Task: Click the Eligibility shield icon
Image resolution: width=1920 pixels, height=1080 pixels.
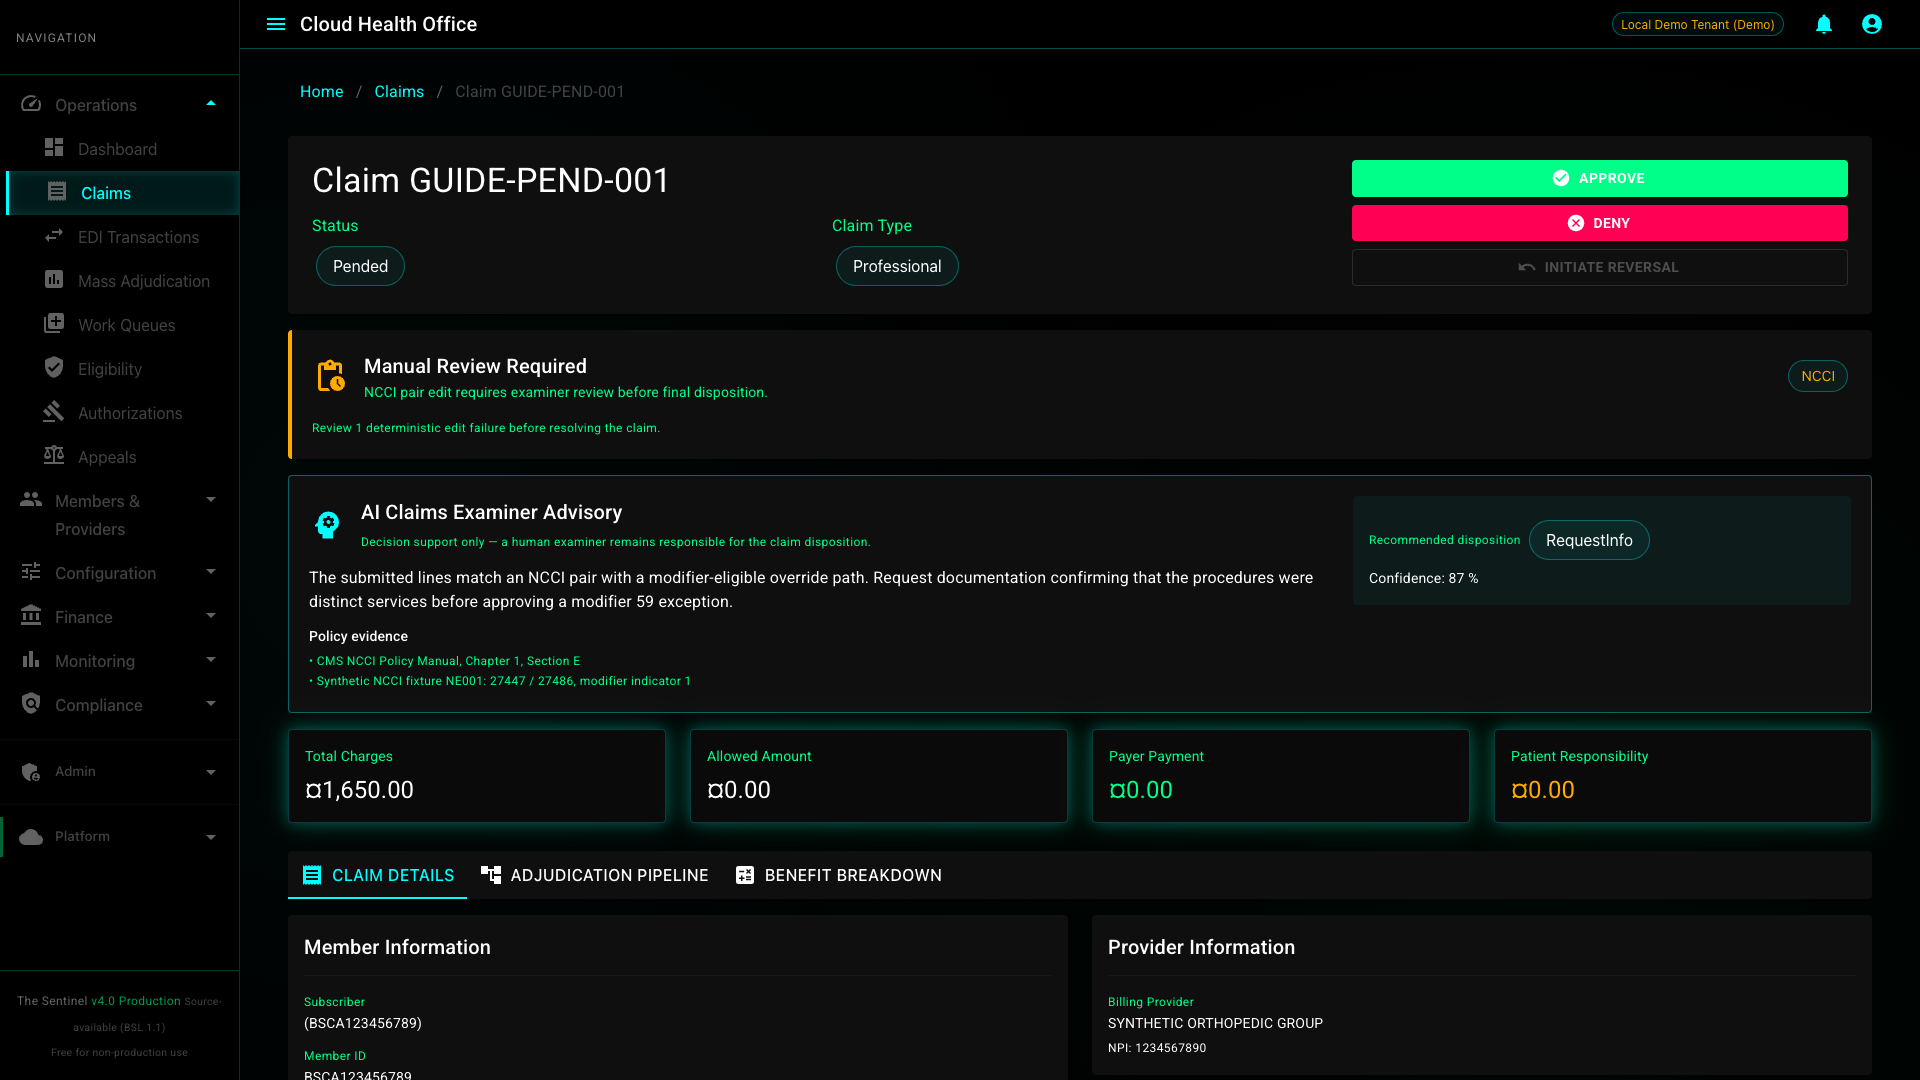Action: click(x=54, y=368)
